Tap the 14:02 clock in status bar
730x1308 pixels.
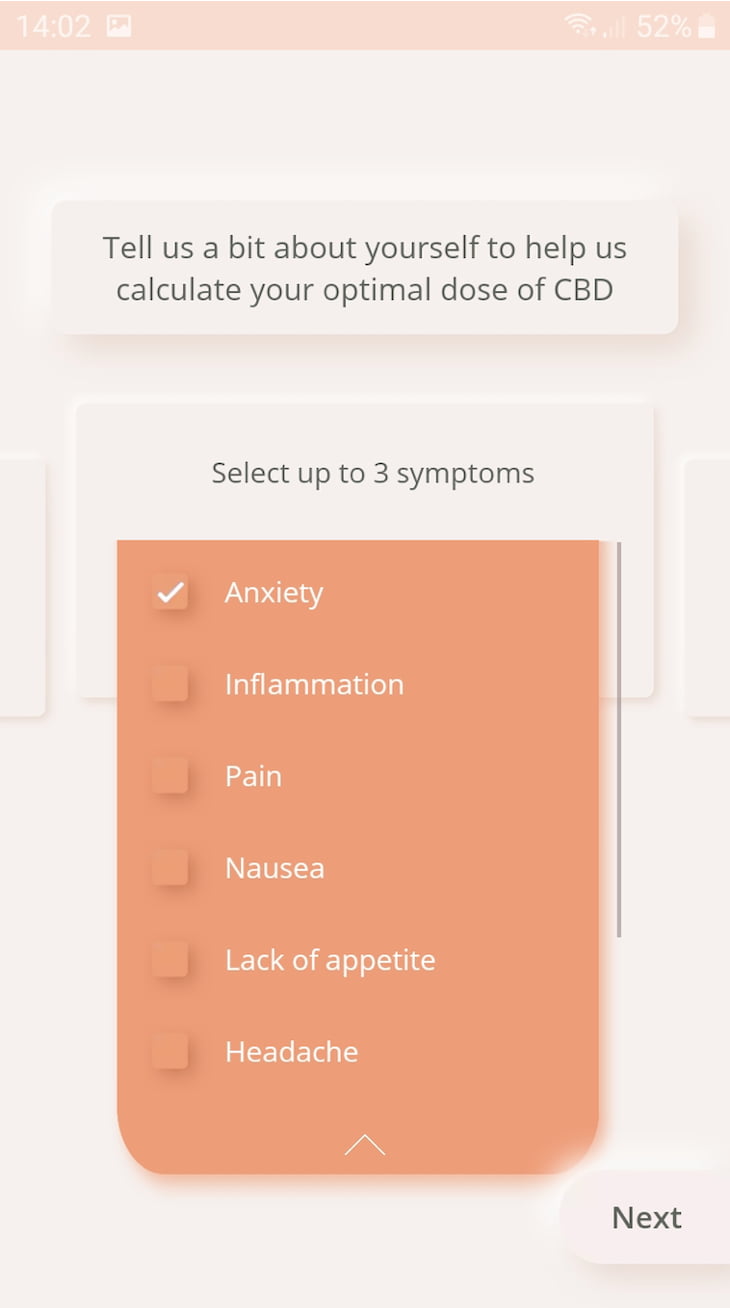click(x=53, y=27)
